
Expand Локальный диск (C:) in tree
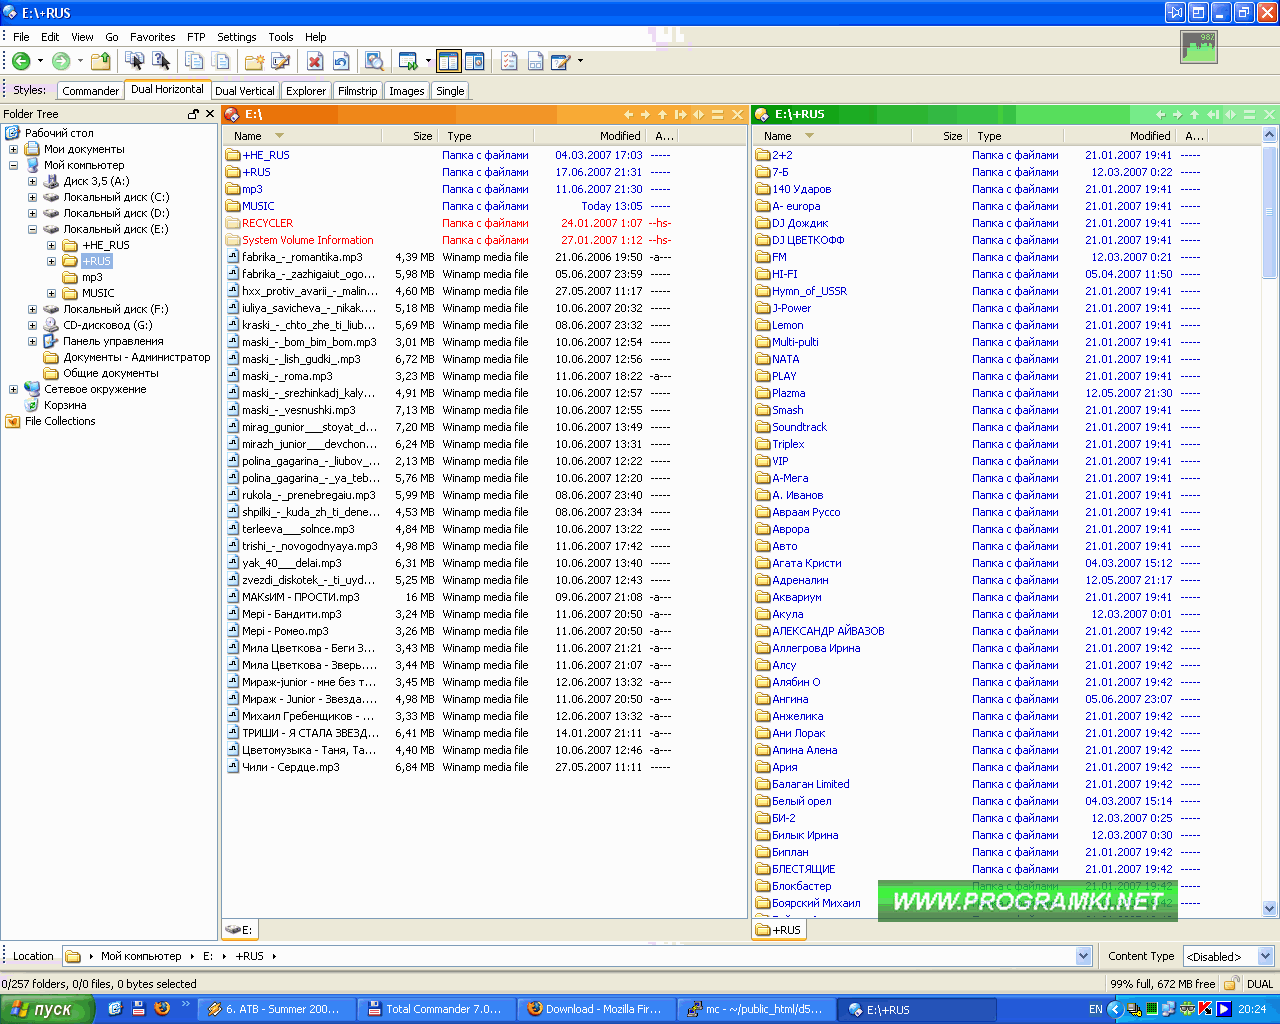coord(32,197)
